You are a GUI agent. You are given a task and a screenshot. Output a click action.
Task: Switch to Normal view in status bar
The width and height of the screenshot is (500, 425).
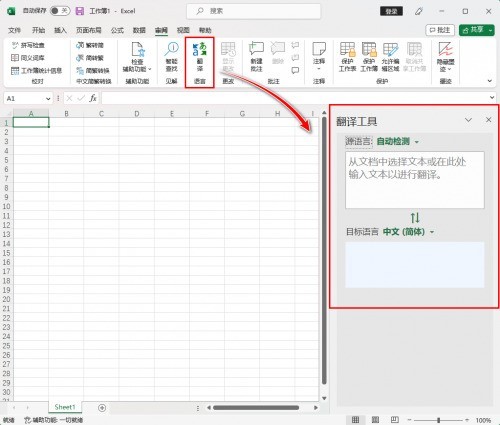tap(356, 420)
